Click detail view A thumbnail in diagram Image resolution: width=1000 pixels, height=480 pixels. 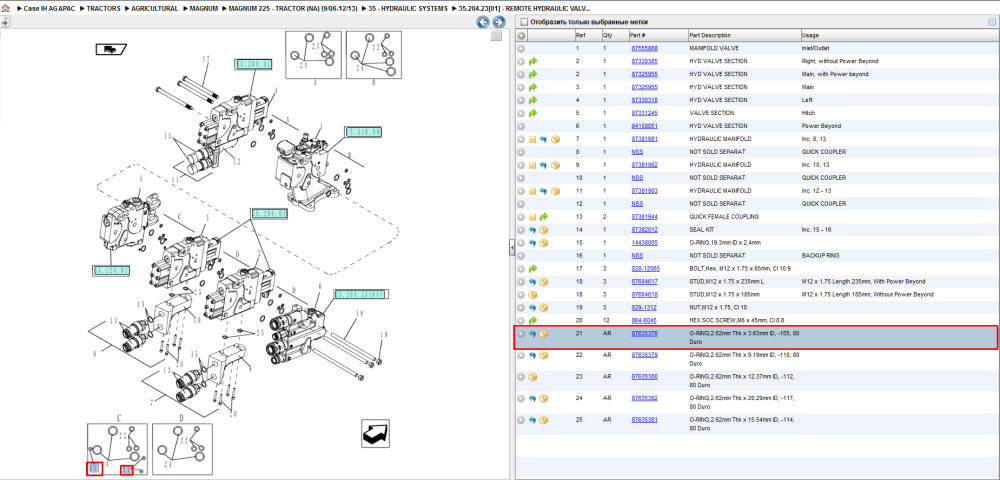tap(314, 54)
